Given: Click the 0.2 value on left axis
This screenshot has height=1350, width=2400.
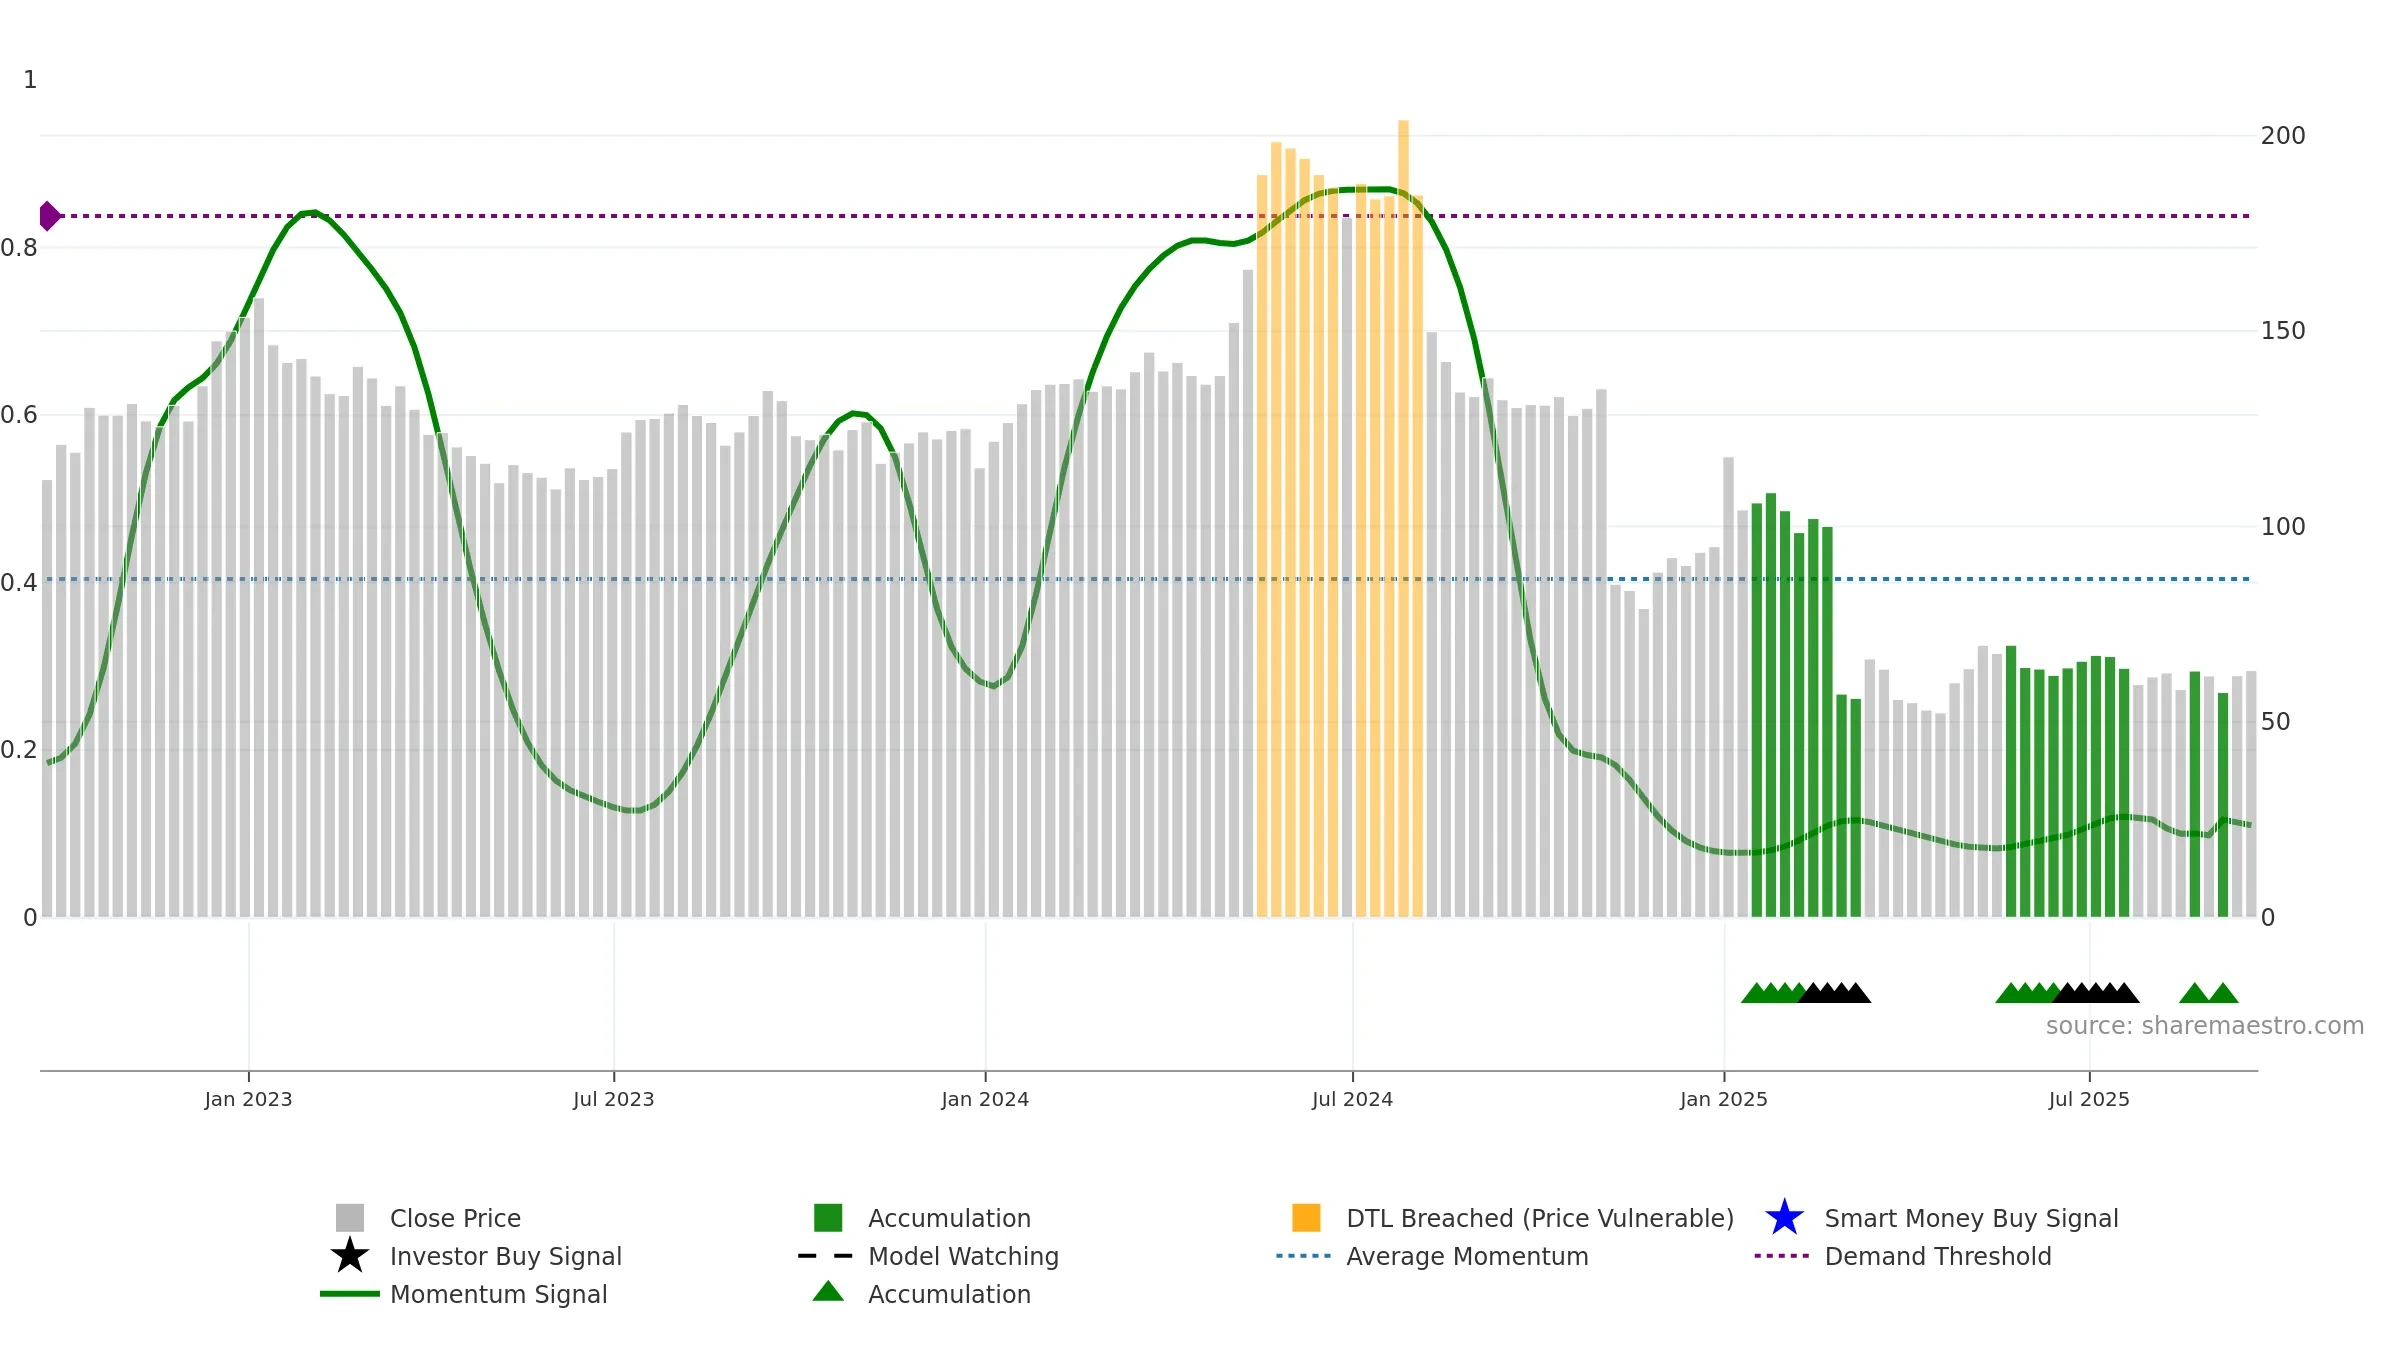Looking at the screenshot, I should tap(19, 749).
